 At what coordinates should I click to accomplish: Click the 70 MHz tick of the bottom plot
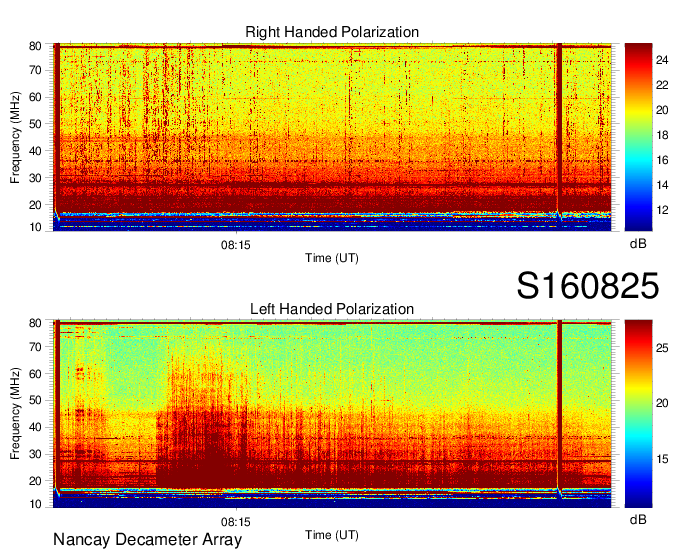(x=35, y=347)
